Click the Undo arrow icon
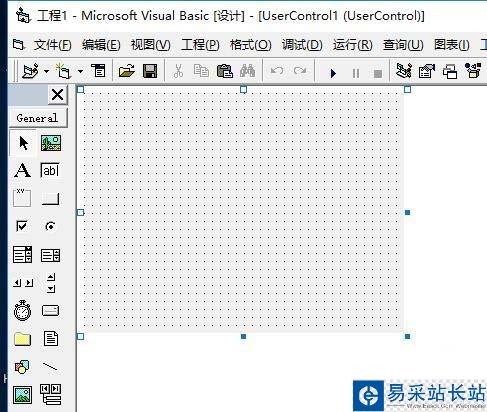Viewport: 487px width, 412px height. [277, 71]
